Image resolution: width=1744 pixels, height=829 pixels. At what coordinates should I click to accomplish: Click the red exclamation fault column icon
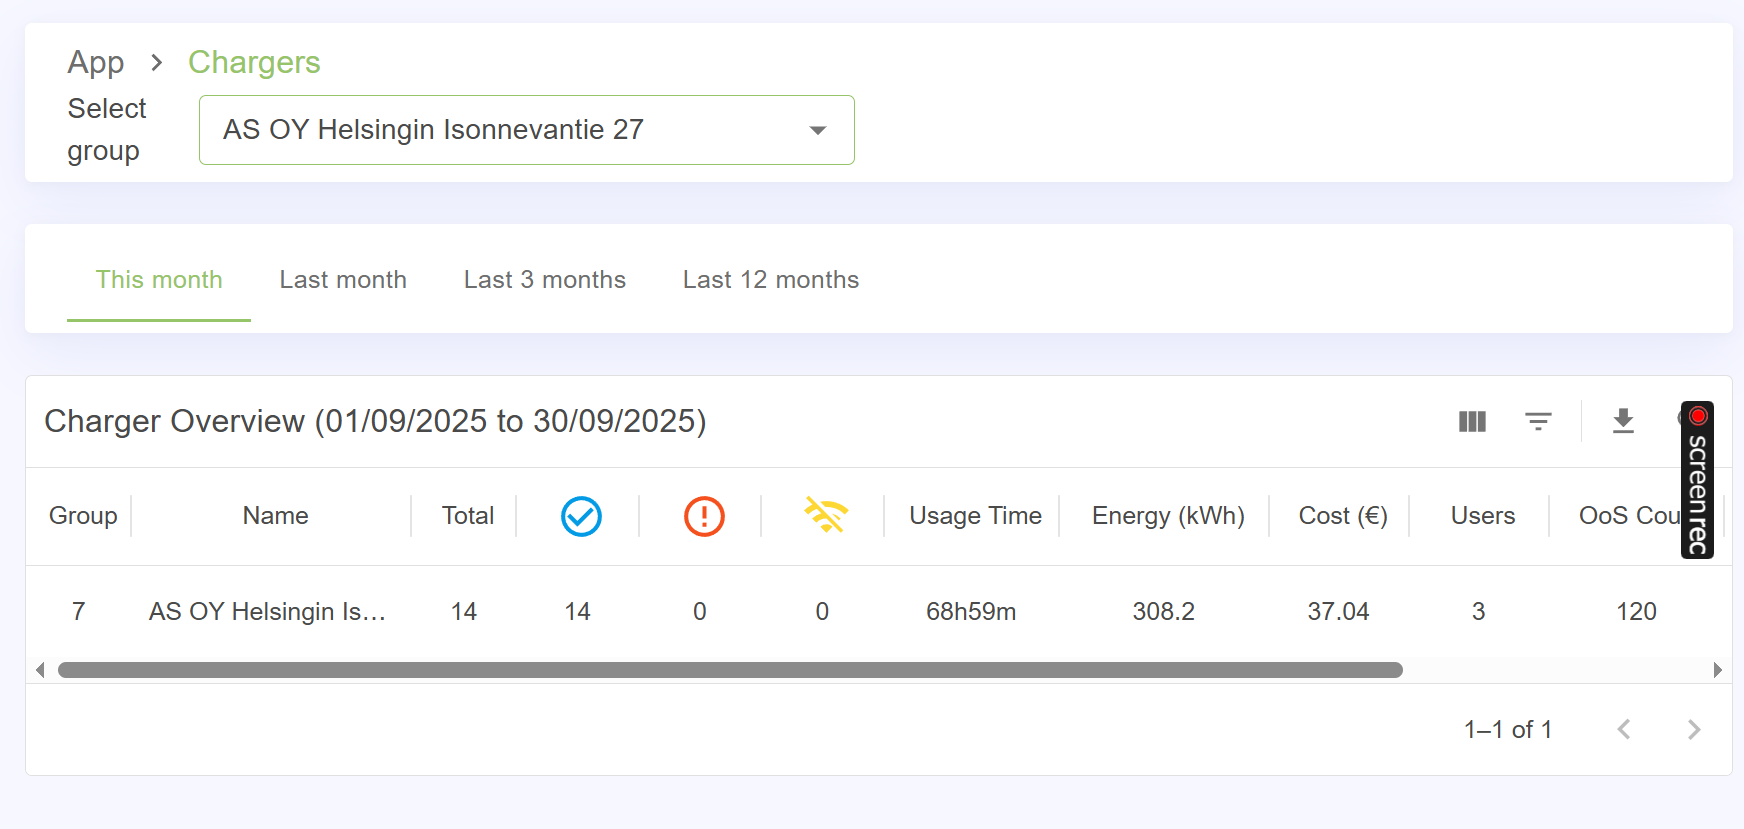[x=704, y=516]
